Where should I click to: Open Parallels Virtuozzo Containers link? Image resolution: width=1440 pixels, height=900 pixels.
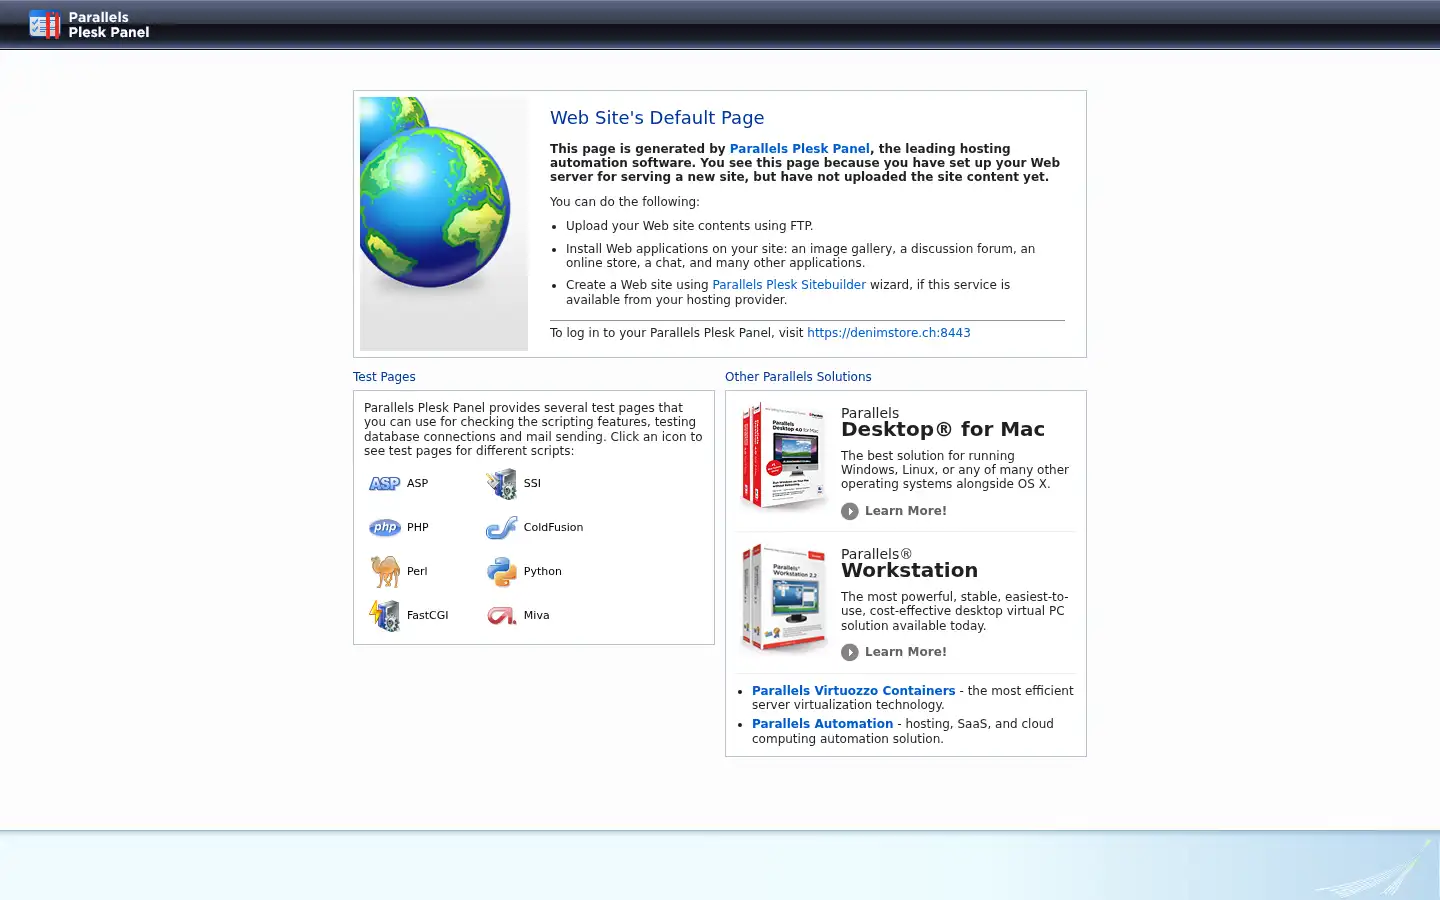[853, 691]
